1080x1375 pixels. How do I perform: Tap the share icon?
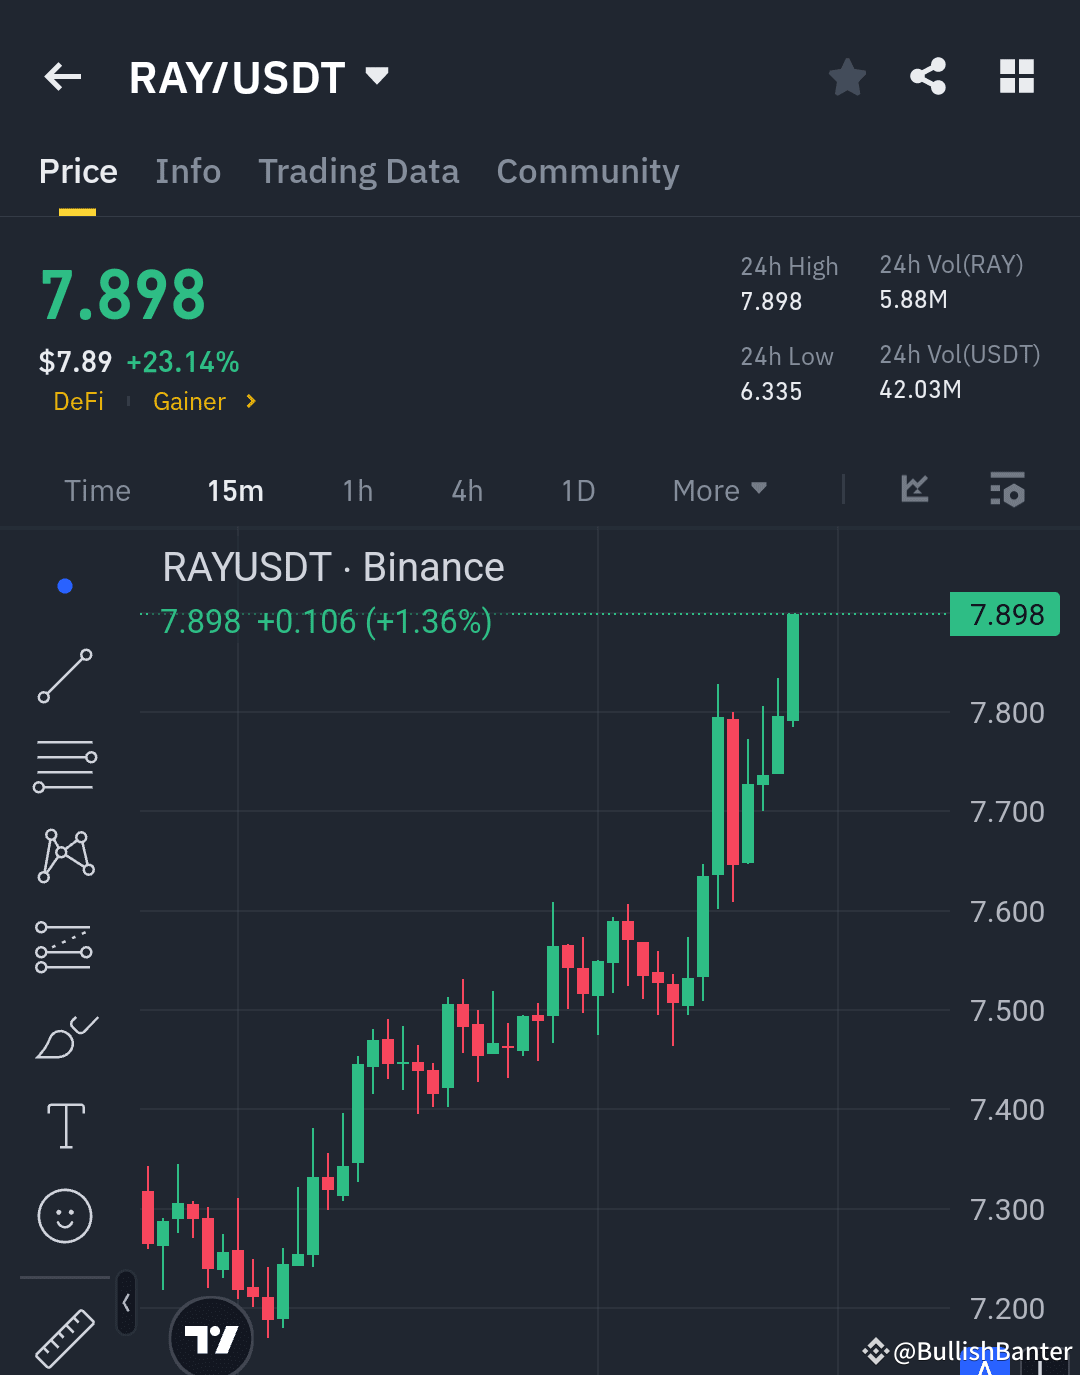[928, 76]
